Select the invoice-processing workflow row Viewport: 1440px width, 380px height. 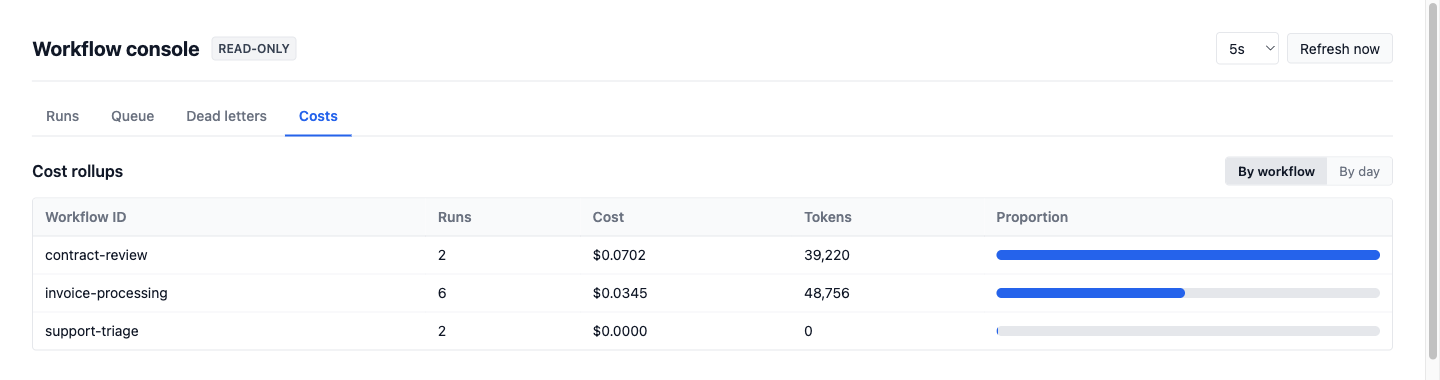[x=712, y=293]
